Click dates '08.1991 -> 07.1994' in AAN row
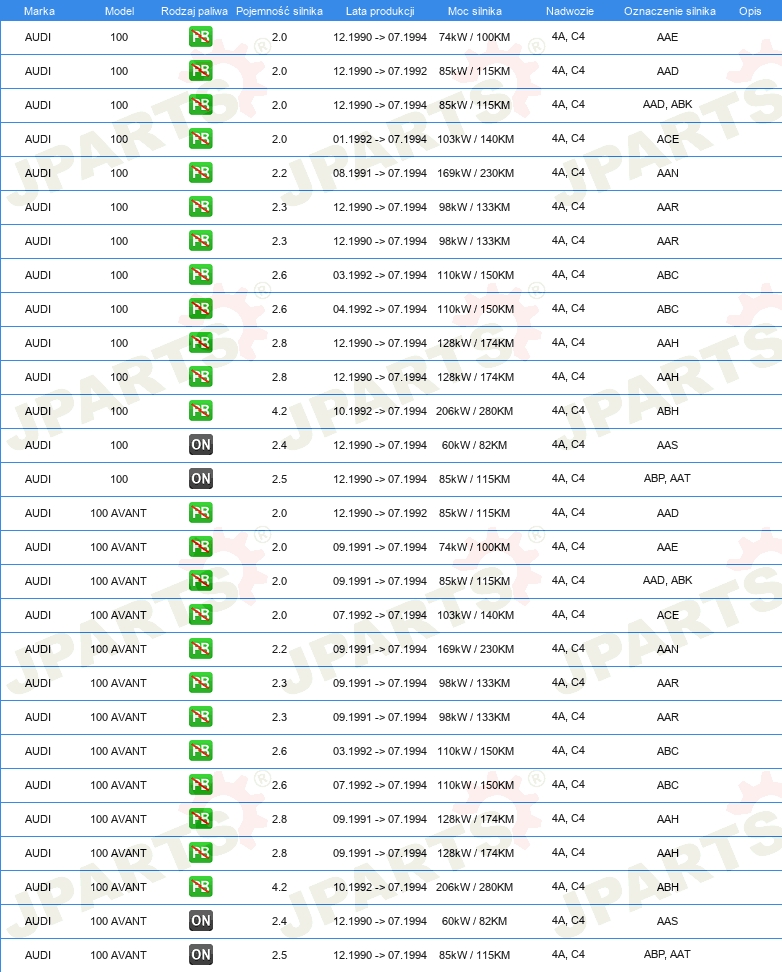Viewport: 782px width, 972px height. 380,173
